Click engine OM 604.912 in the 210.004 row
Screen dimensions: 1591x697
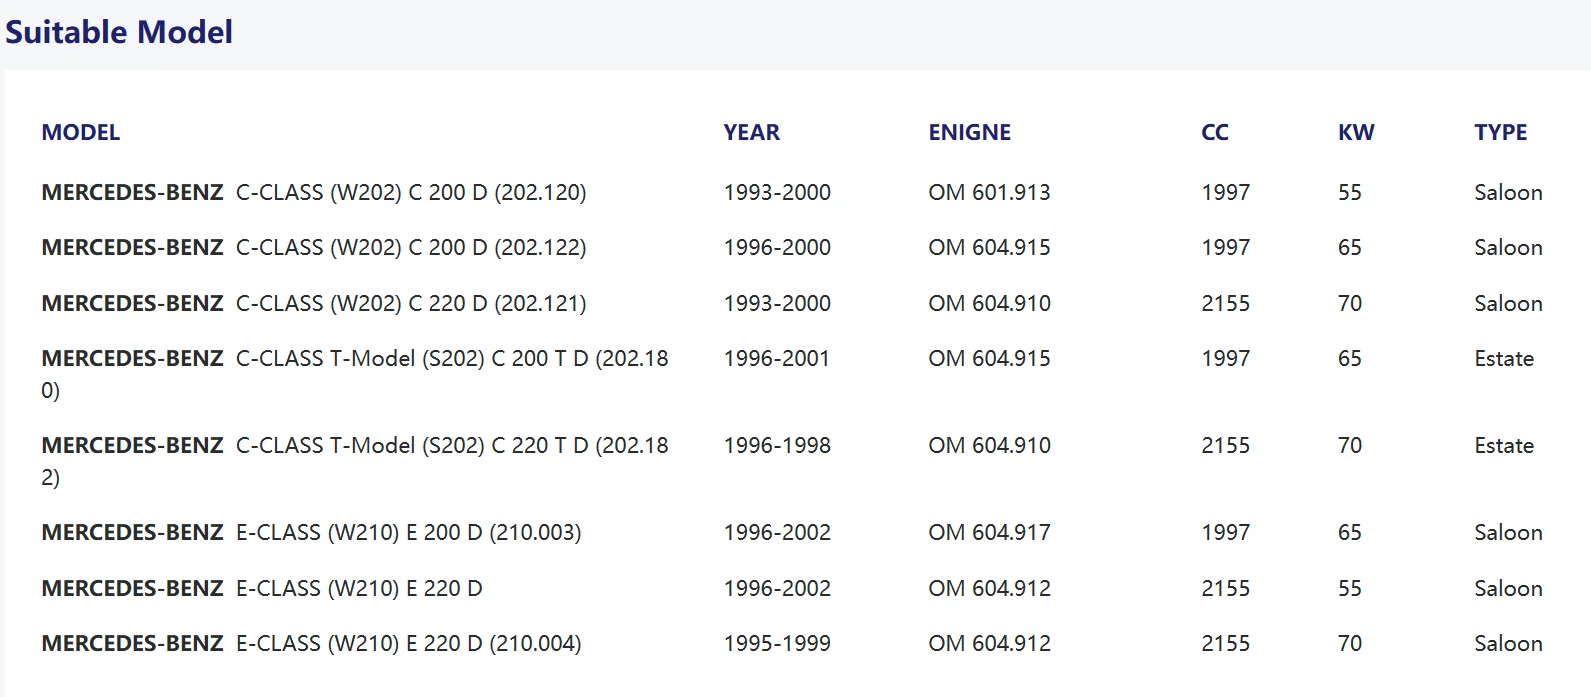989,643
